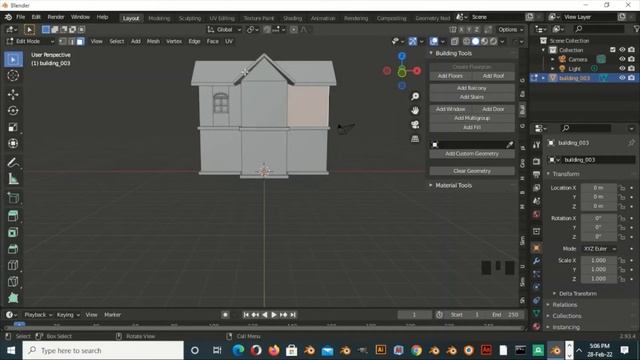
Task: Click the pin icon next to building_003
Action: tap(631, 142)
